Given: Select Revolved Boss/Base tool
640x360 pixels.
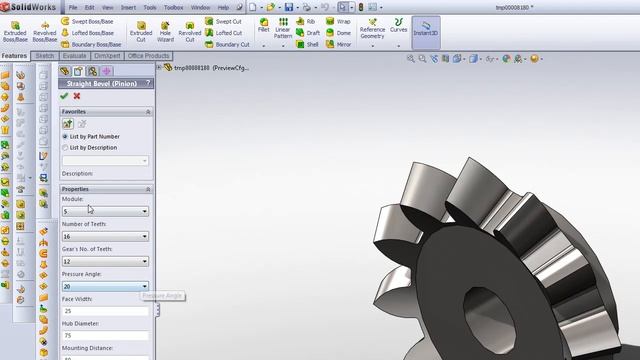Looking at the screenshot, I should (44, 32).
